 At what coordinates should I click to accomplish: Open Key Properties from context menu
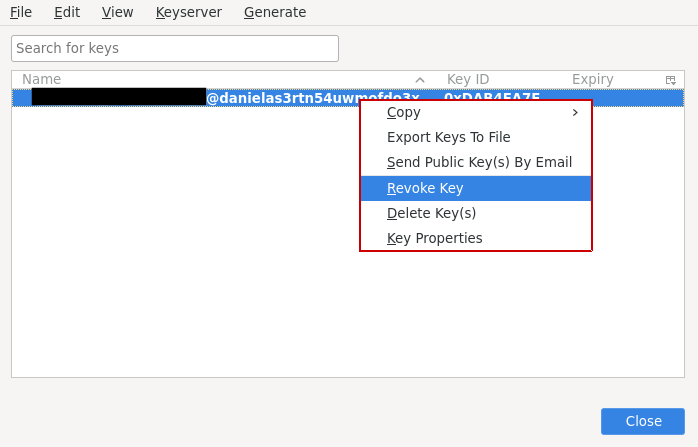[434, 238]
